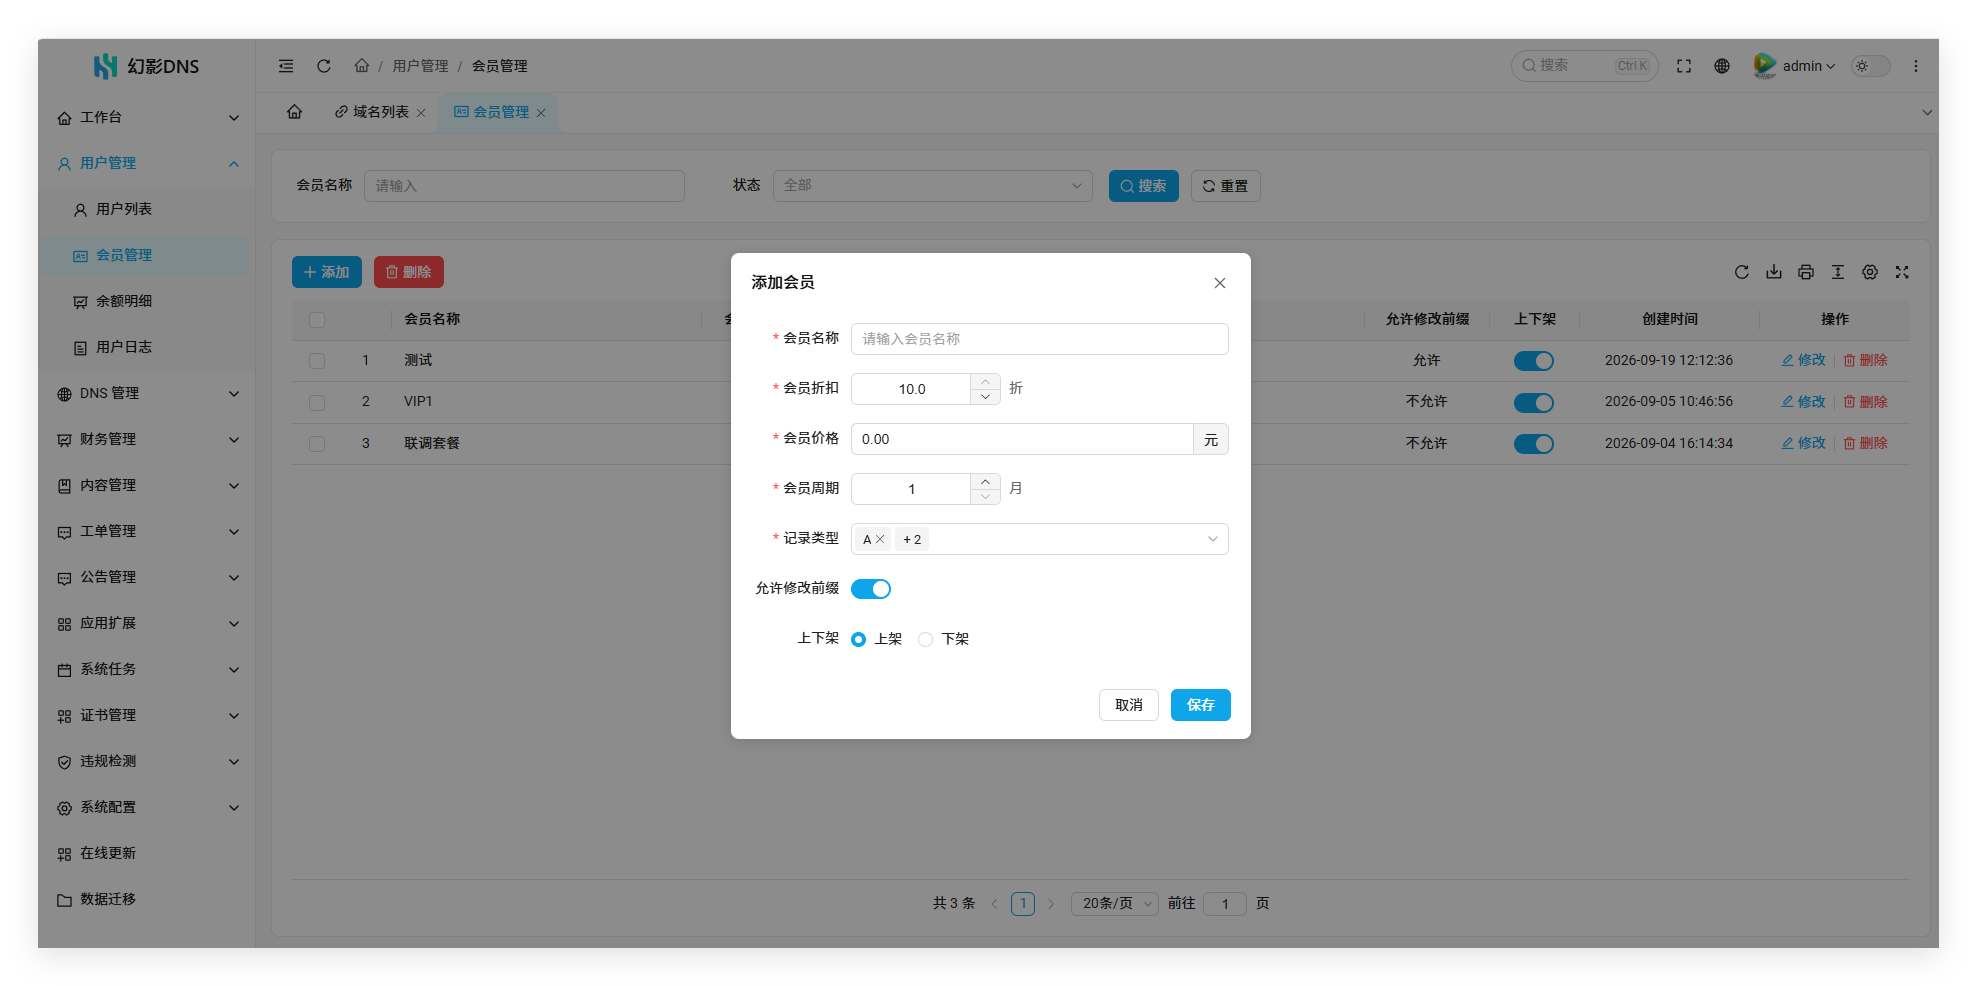The height and width of the screenshot is (986, 1977).
Task: Open the language globe icon
Action: click(1722, 66)
